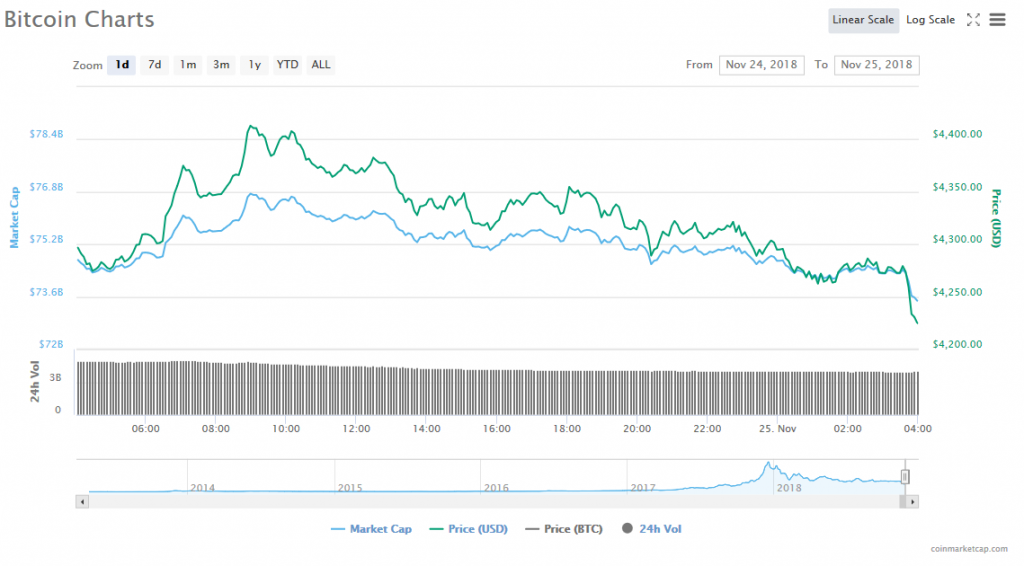Toggle fullscreen chart view
This screenshot has width=1024, height=566.
(x=973, y=20)
